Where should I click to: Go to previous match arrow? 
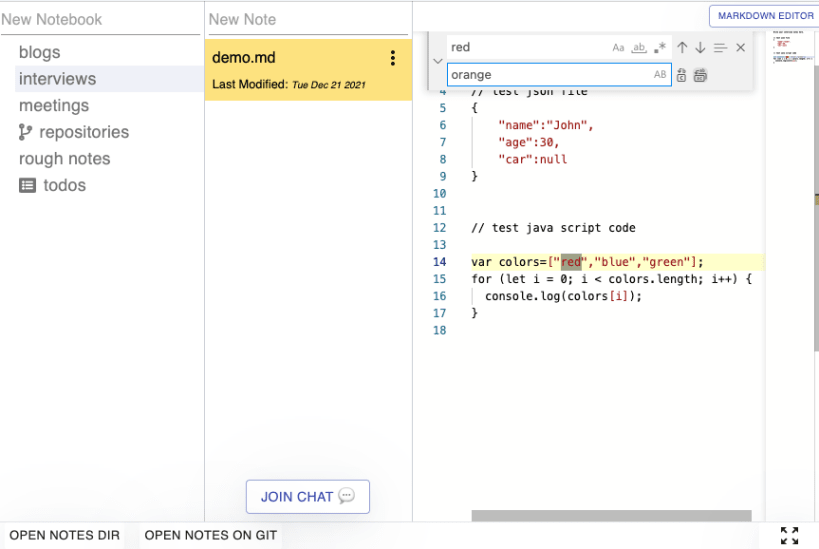tap(682, 48)
